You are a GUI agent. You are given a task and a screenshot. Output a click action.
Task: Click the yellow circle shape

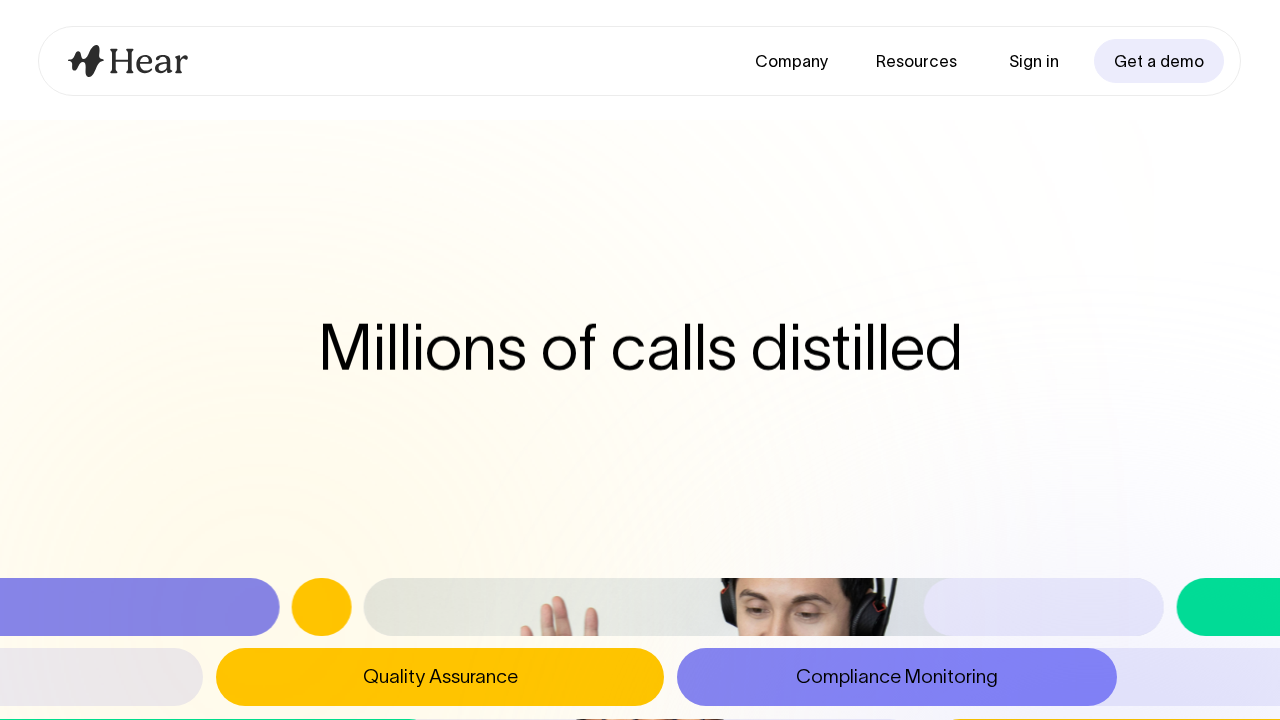(x=321, y=607)
